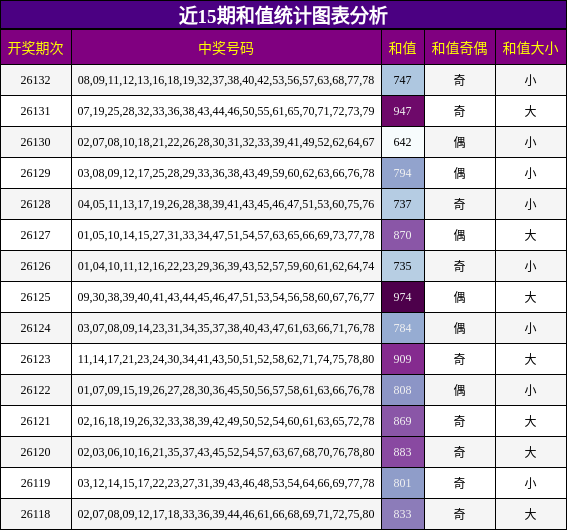The width and height of the screenshot is (567, 530).
Task: Select draw period 26120
Action: [35, 452]
